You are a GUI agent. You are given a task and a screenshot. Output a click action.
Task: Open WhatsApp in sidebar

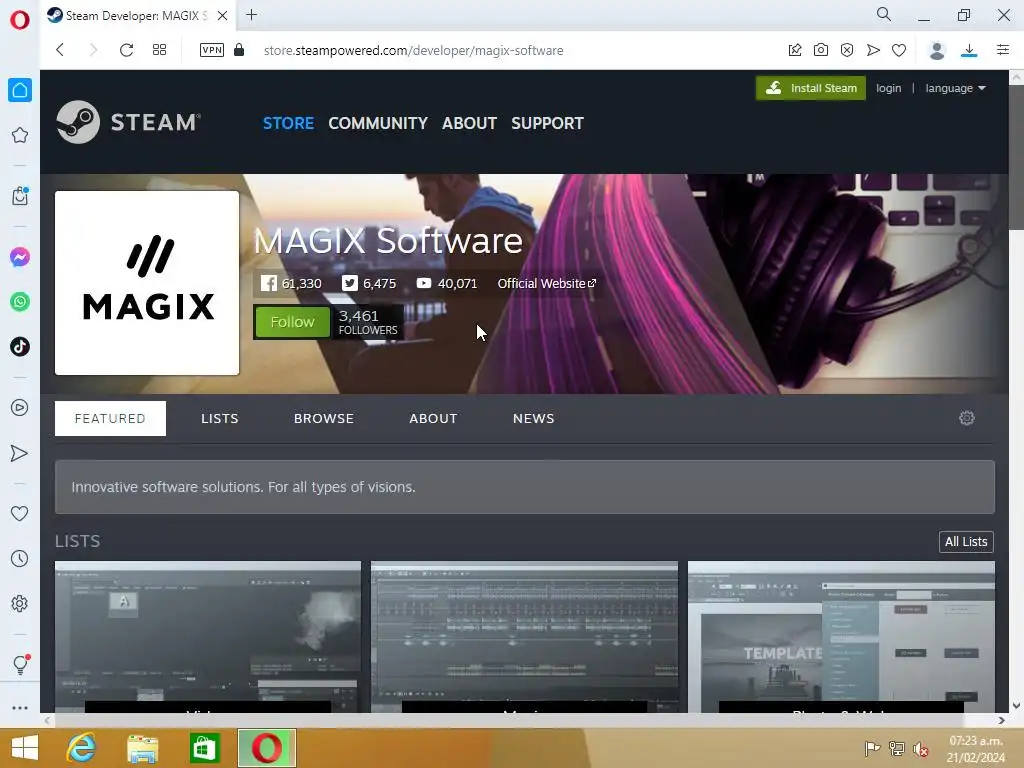20,302
